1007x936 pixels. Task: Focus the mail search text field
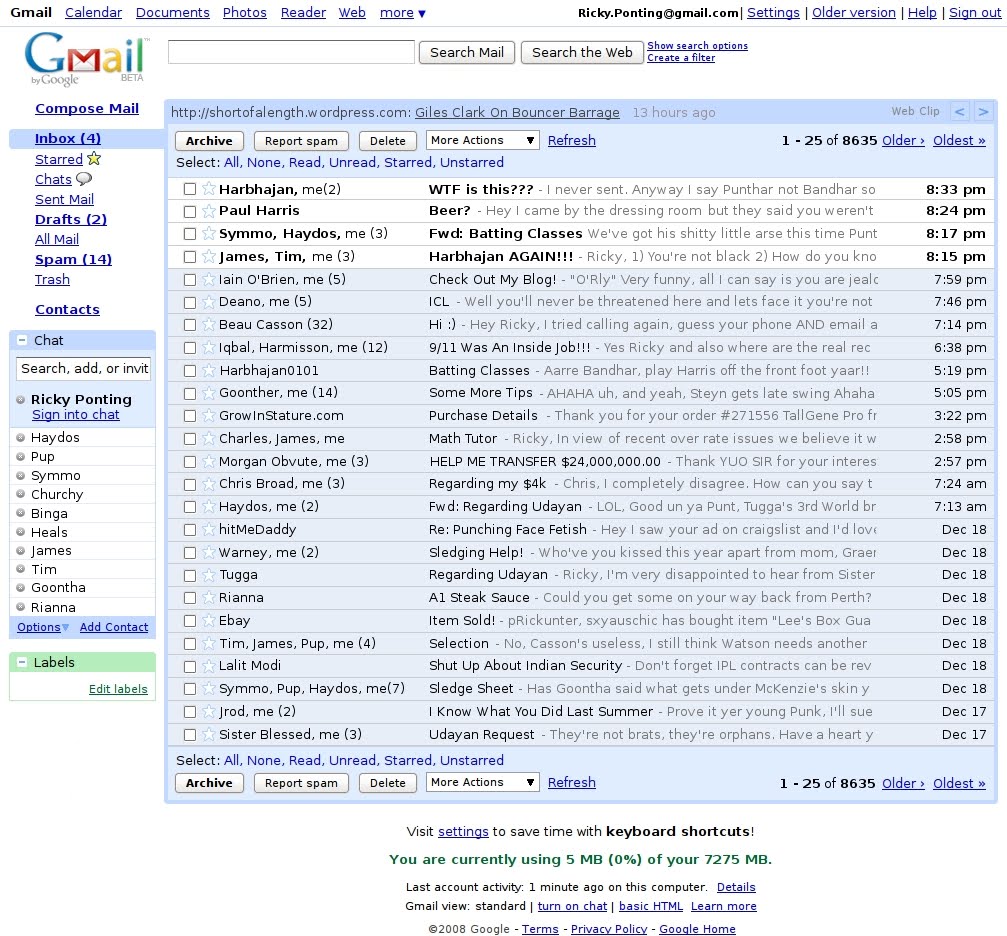pos(291,52)
